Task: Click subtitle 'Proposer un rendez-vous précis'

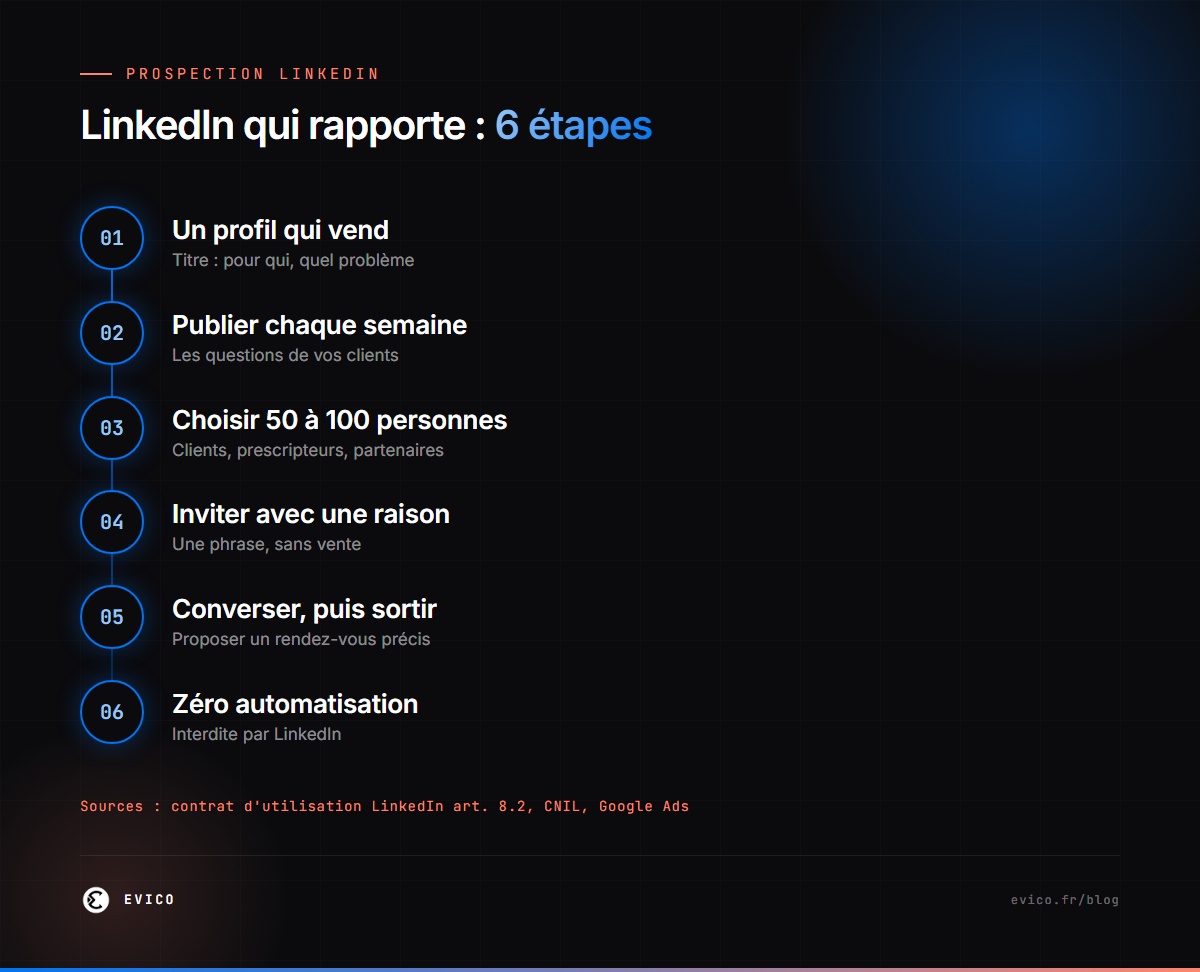Action: coord(301,639)
